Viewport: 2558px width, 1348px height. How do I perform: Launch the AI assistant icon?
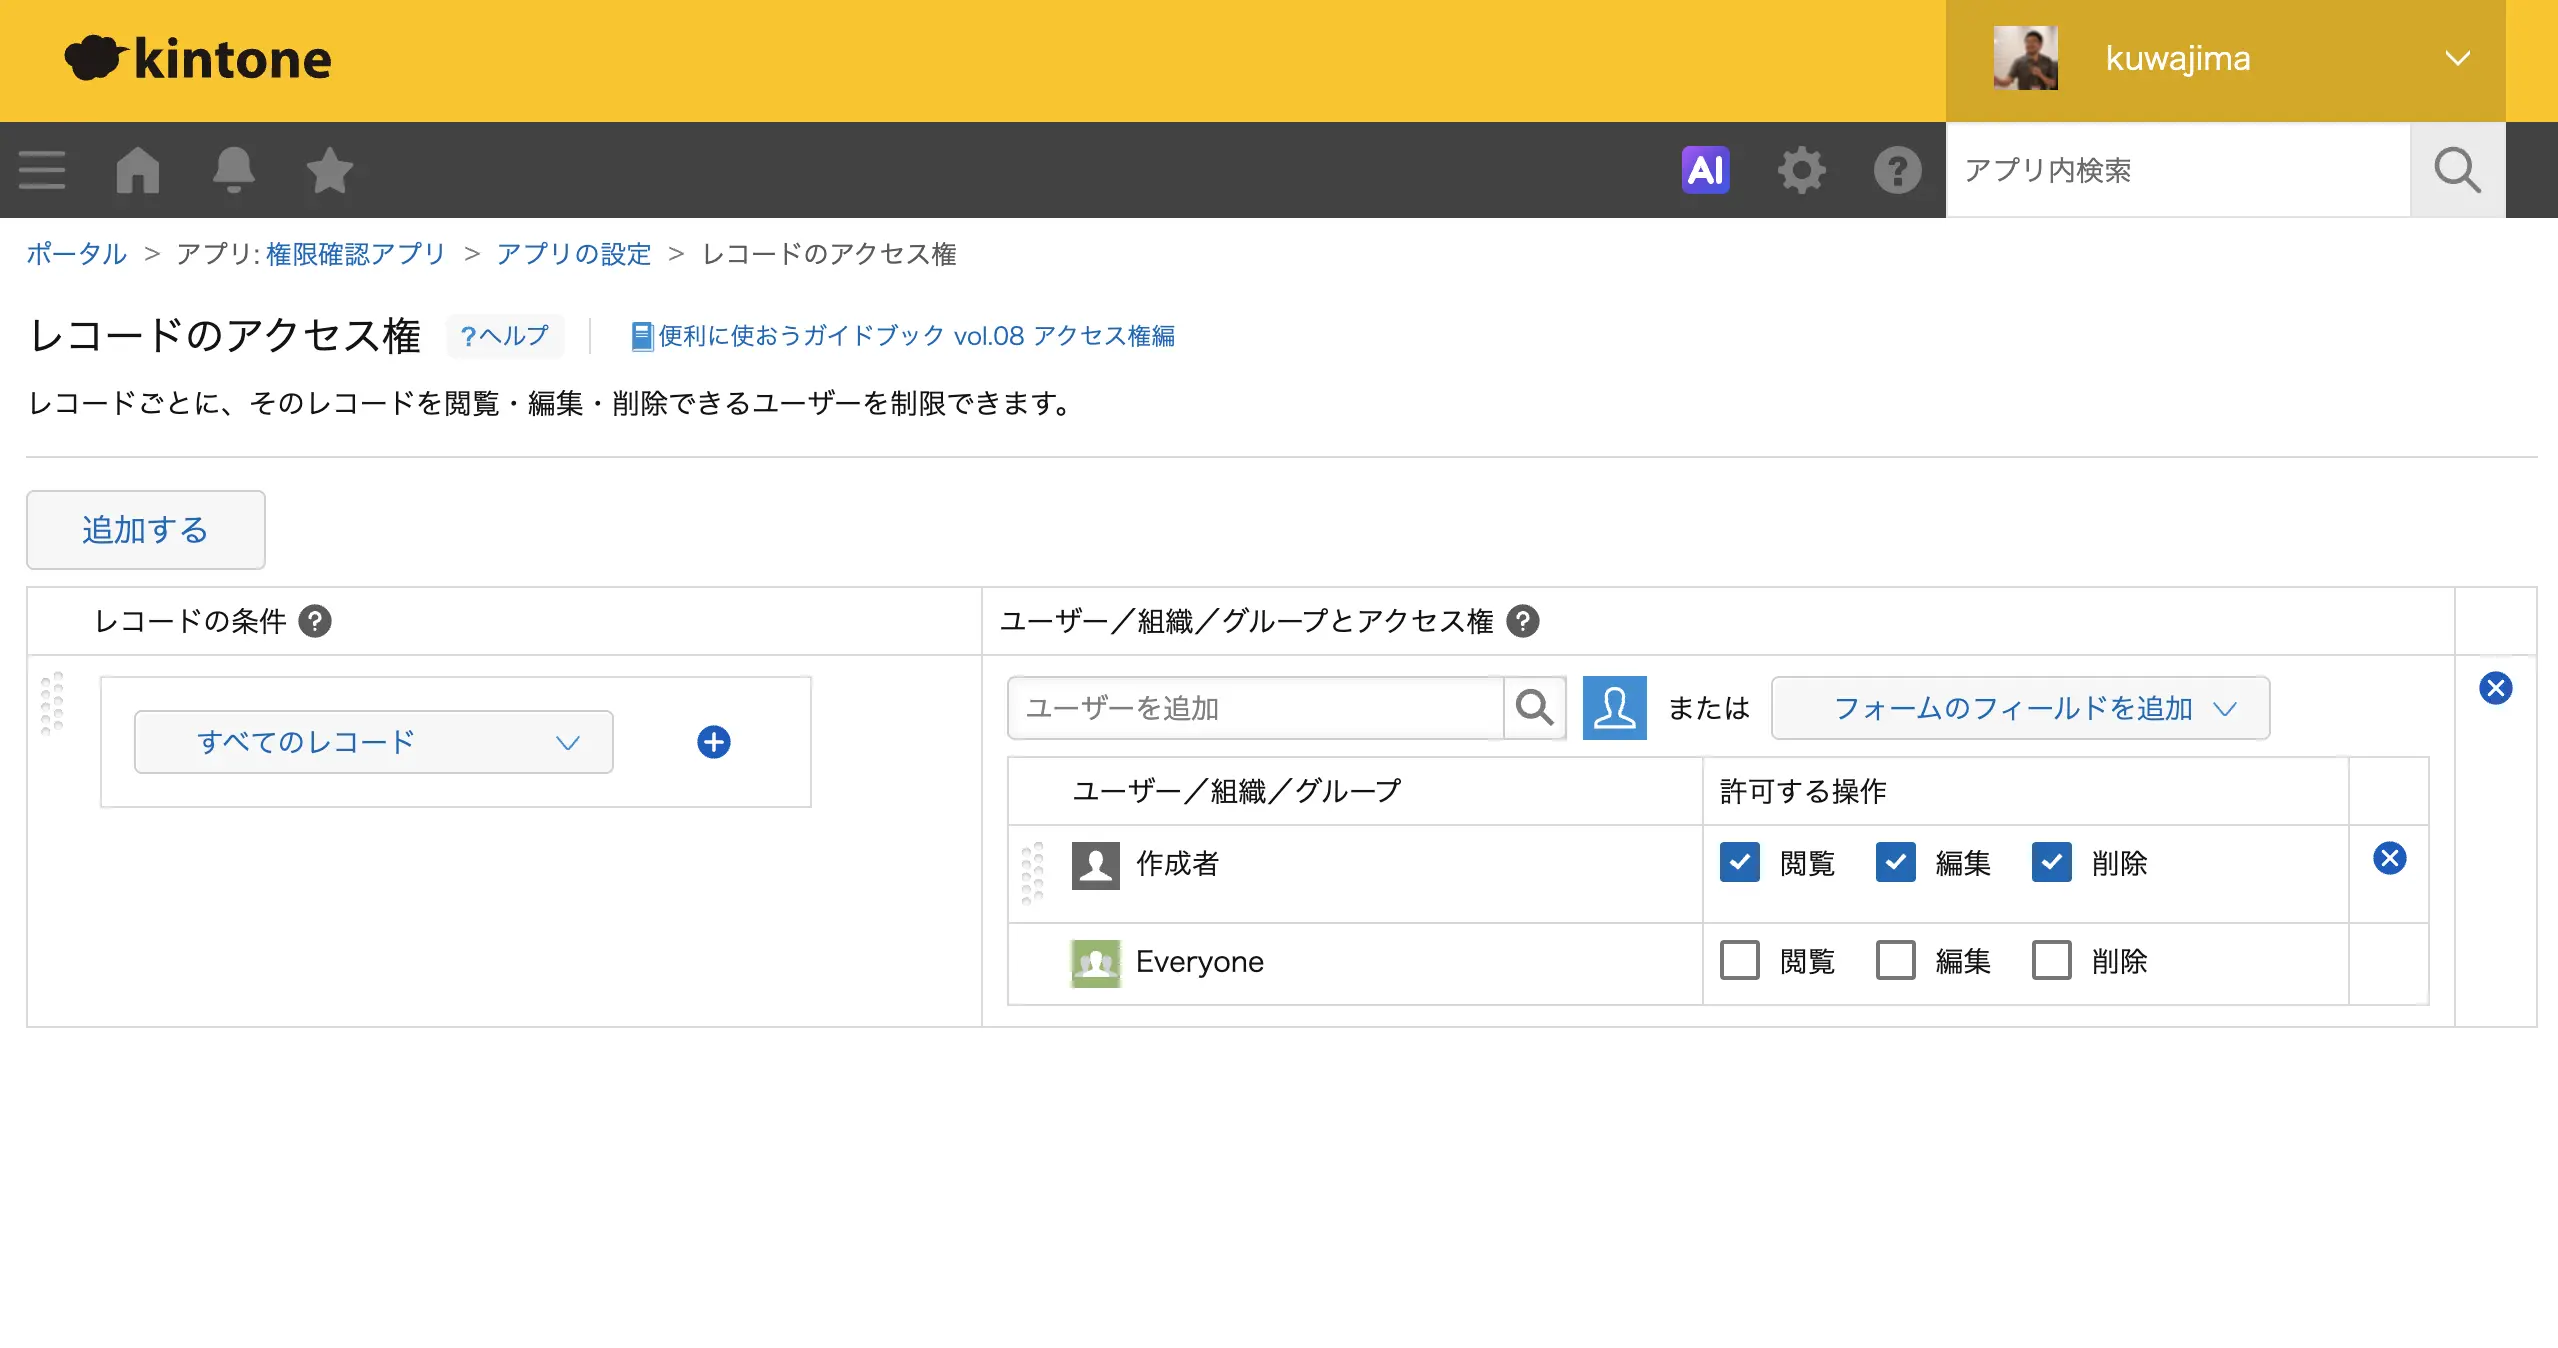coord(1705,170)
